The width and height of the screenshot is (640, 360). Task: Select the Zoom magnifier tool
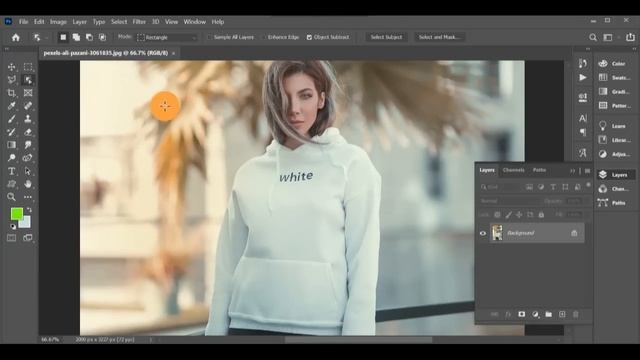click(11, 197)
